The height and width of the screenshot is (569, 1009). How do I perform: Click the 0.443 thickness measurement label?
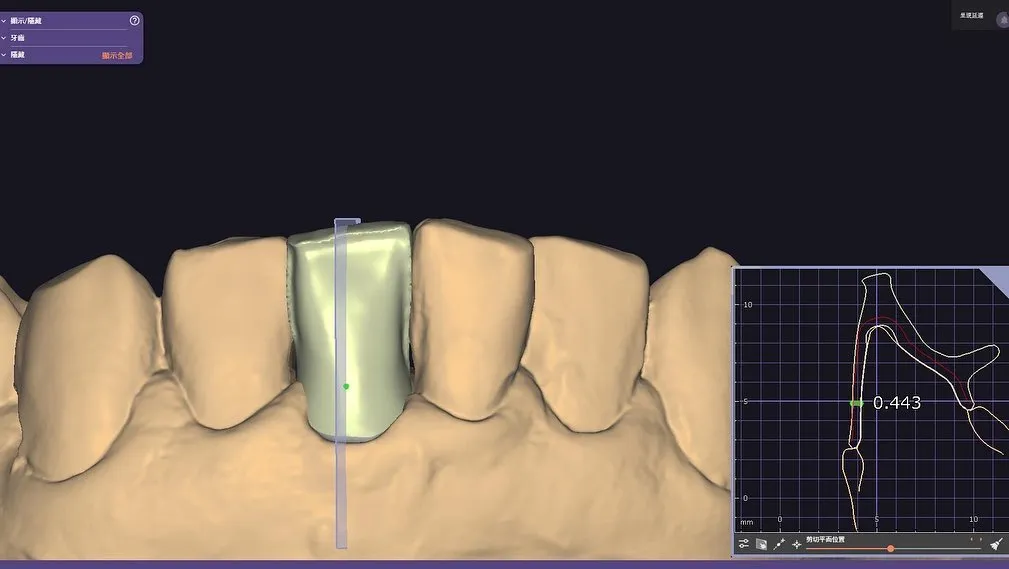pyautogui.click(x=896, y=403)
